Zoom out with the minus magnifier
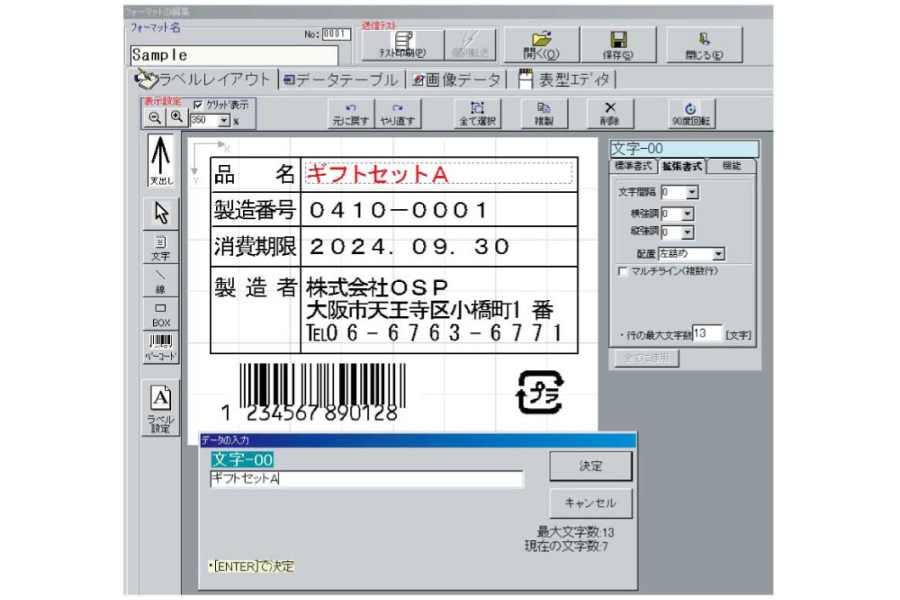This screenshot has height=600, width=900. coord(154,118)
